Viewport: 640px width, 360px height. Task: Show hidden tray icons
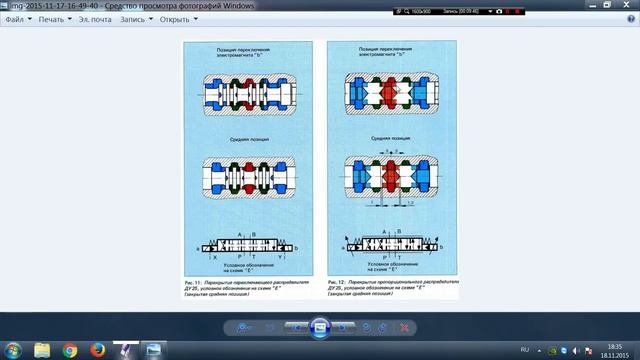(539, 351)
